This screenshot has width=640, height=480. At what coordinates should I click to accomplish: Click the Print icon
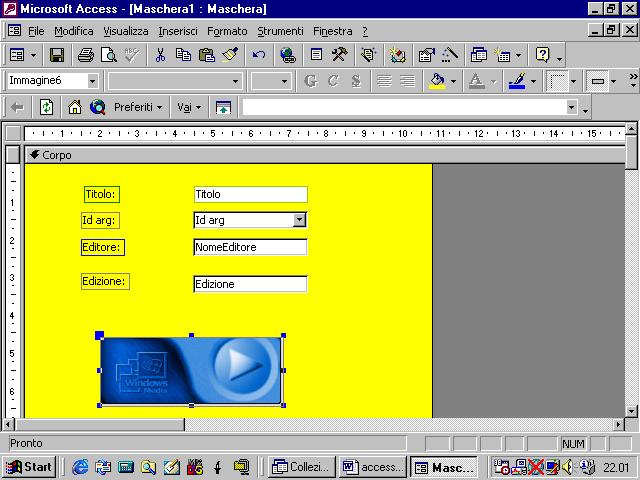[86, 55]
